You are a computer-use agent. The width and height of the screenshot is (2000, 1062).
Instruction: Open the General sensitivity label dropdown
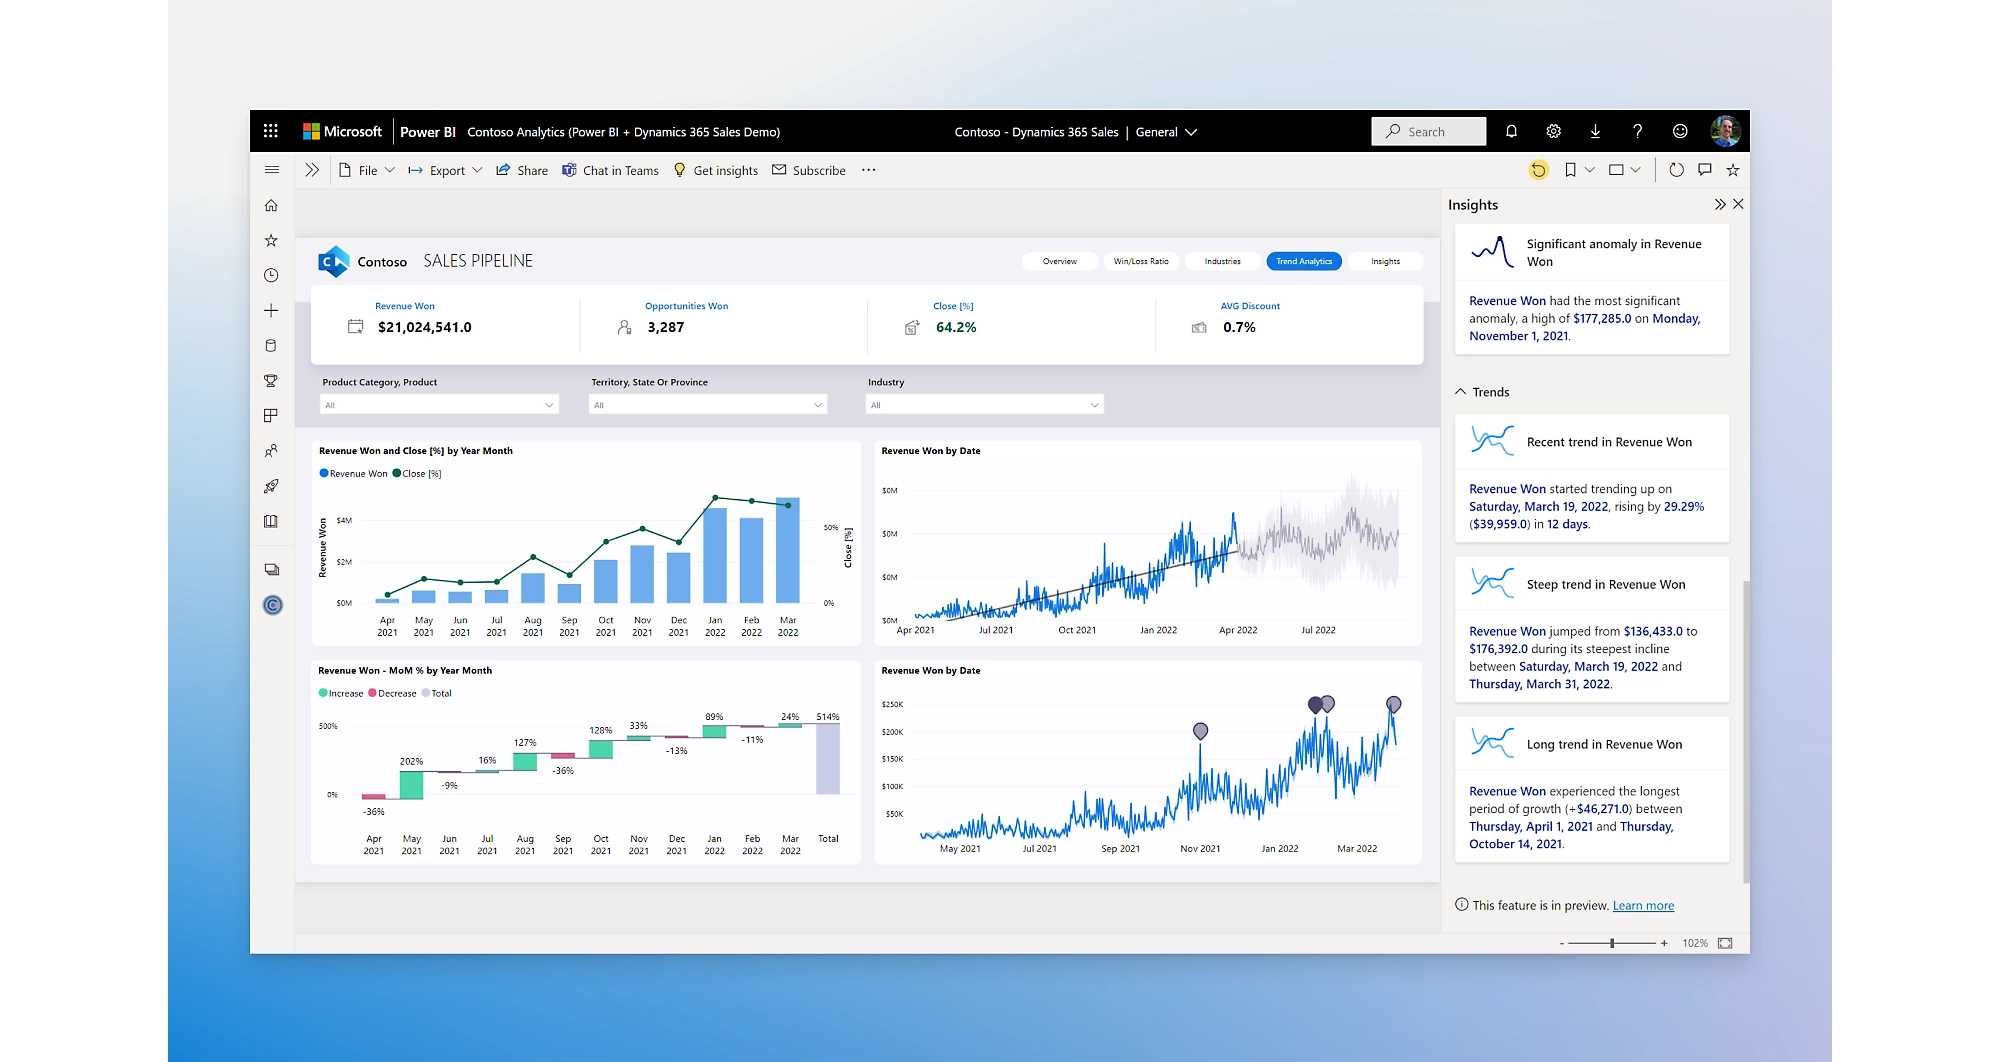tap(1166, 132)
